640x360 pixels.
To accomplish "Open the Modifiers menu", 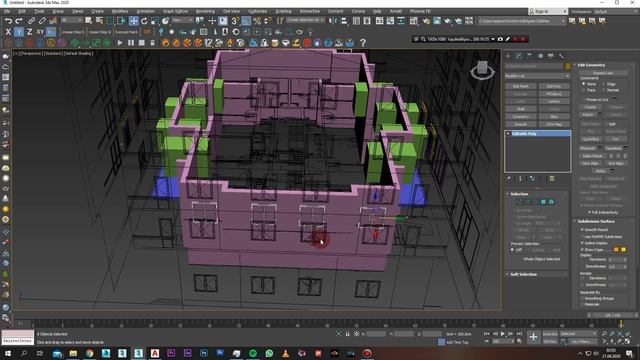I will click(x=120, y=11).
